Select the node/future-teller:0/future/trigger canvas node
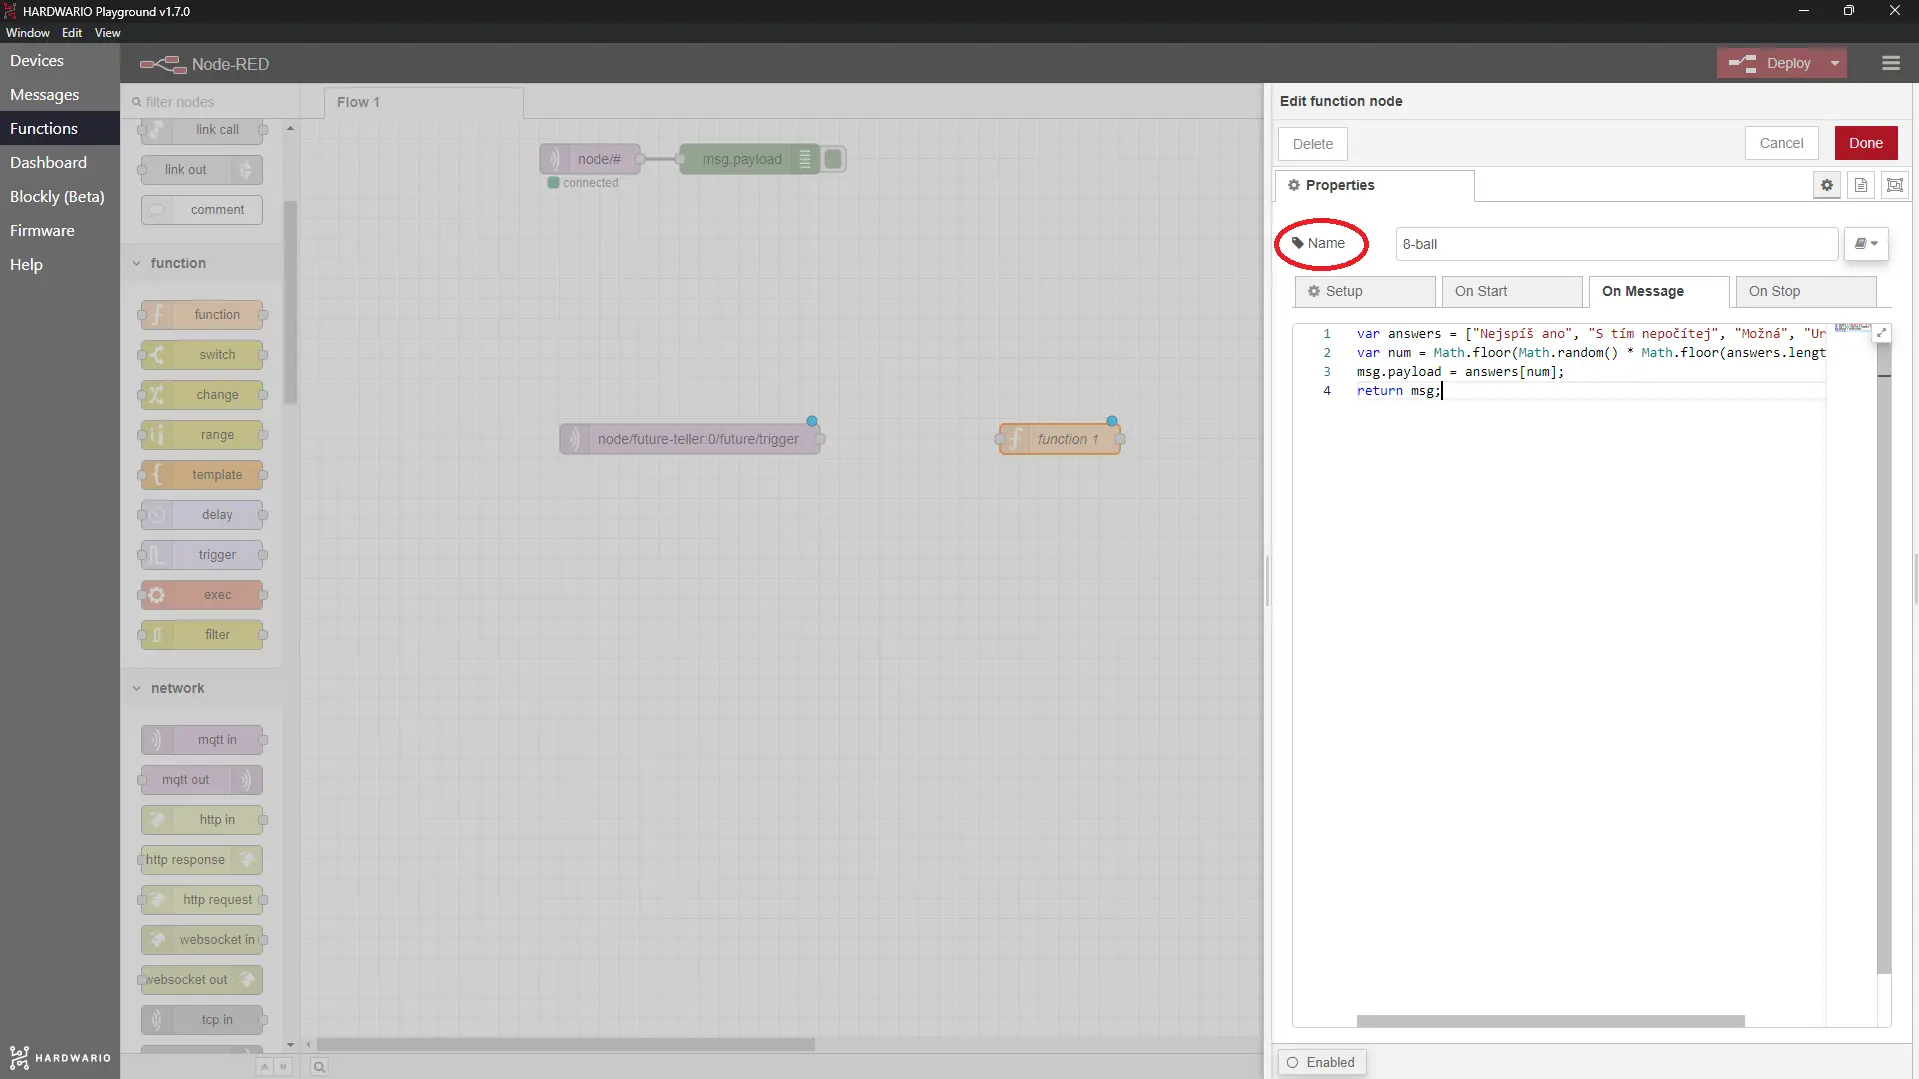Image resolution: width=1919 pixels, height=1079 pixels. pos(690,439)
